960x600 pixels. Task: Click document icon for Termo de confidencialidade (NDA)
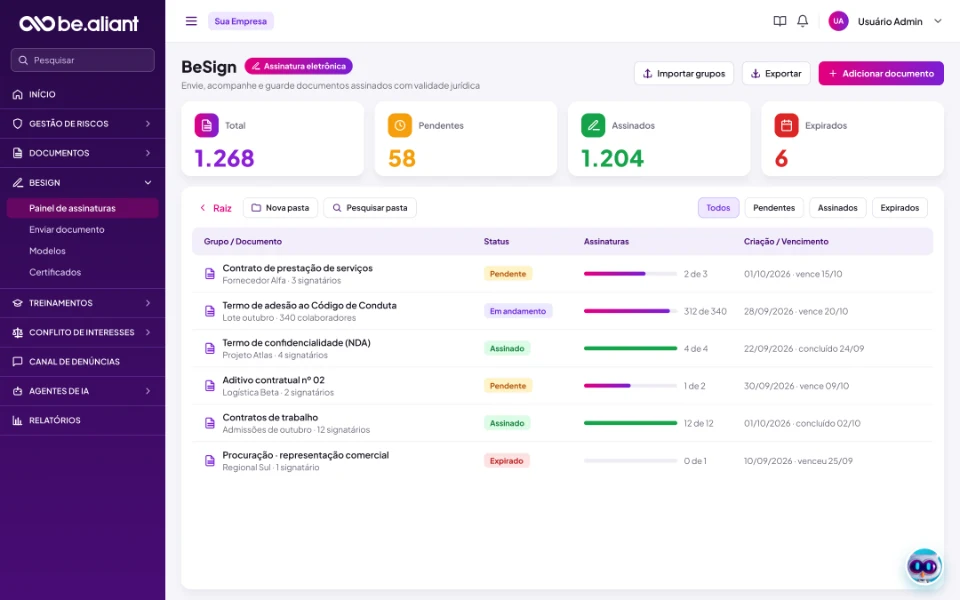coord(209,348)
